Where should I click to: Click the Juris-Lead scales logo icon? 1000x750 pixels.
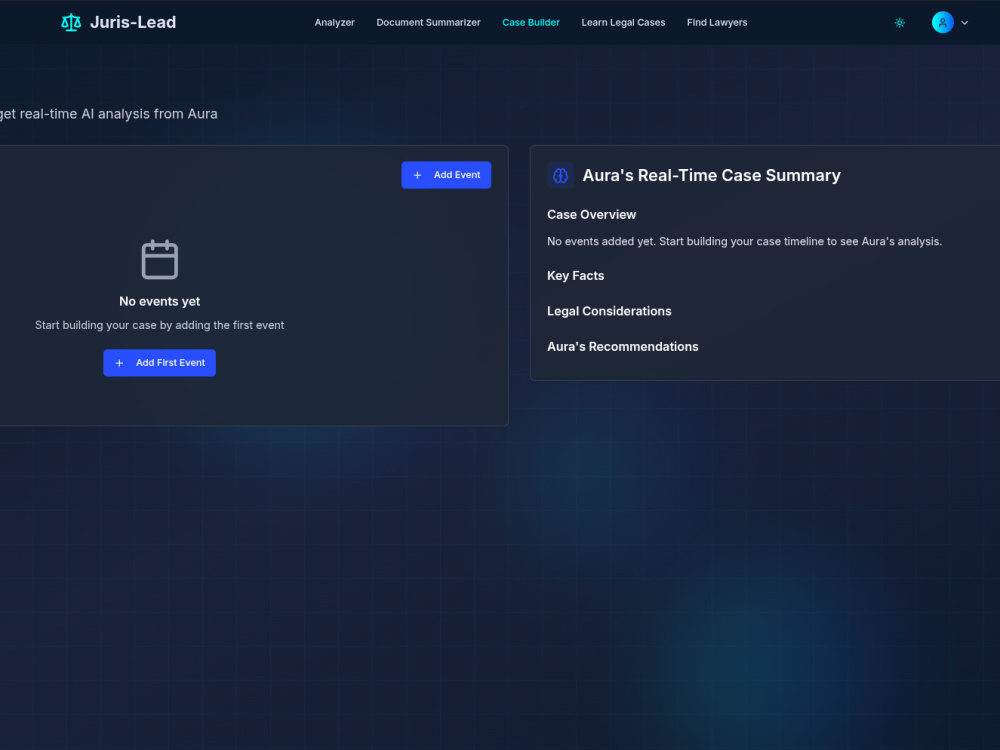(x=71, y=22)
